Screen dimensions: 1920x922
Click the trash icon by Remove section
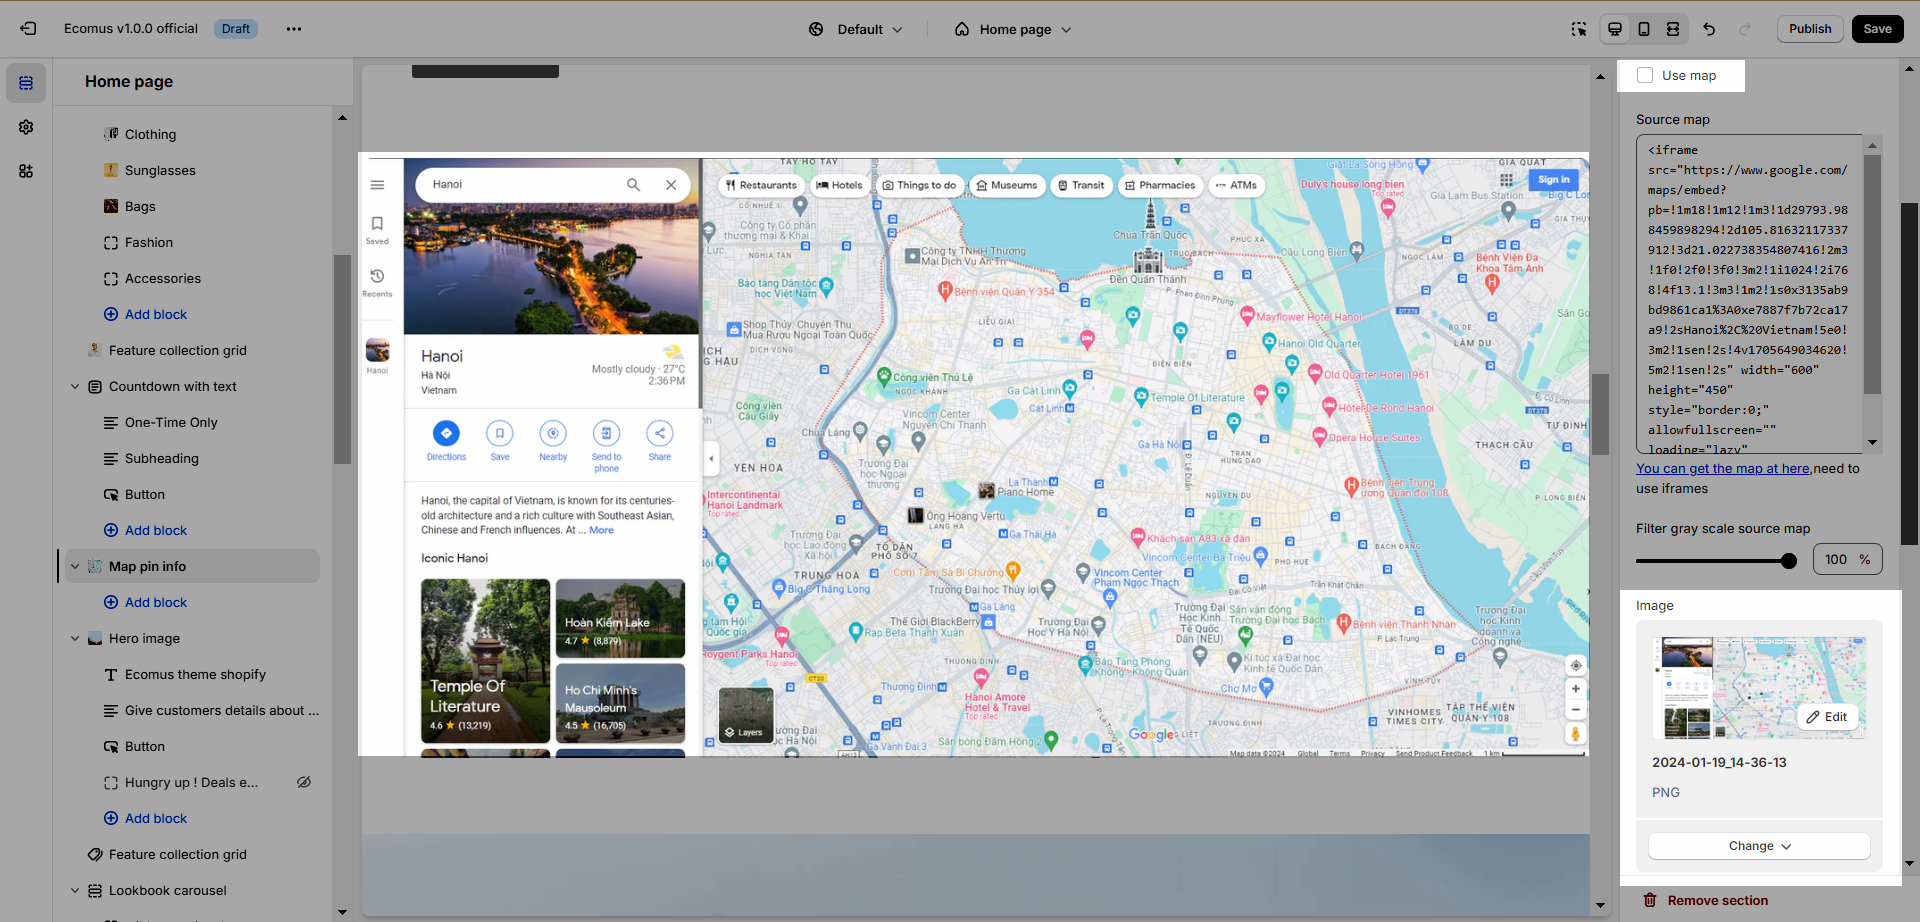tap(1650, 900)
